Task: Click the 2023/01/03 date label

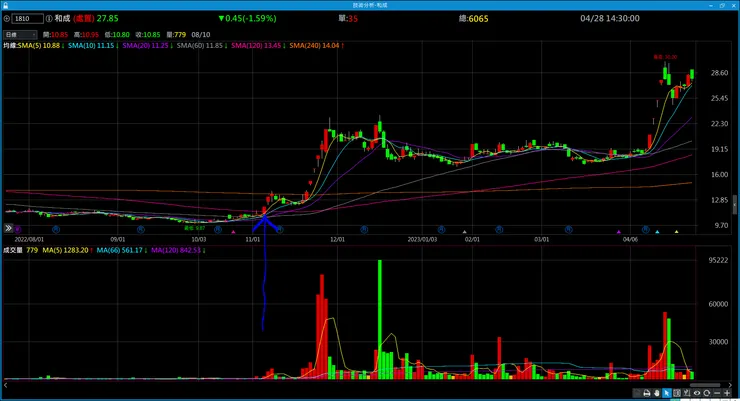Action: (x=422, y=240)
